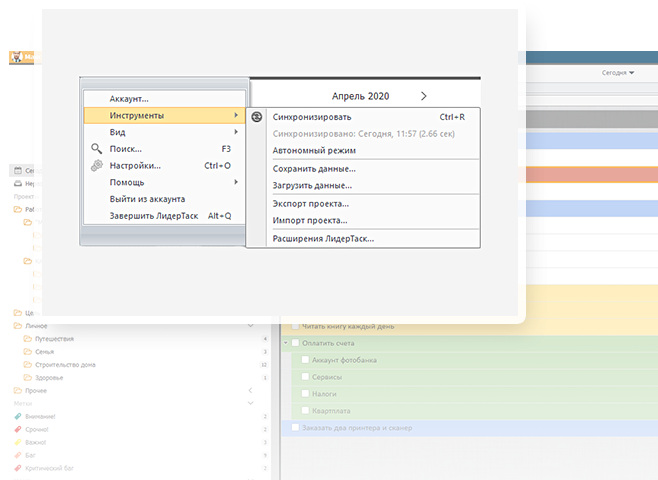The height and width of the screenshot is (480, 658).
Task: Choose Выйти из аккаунта
Action: 164,199
